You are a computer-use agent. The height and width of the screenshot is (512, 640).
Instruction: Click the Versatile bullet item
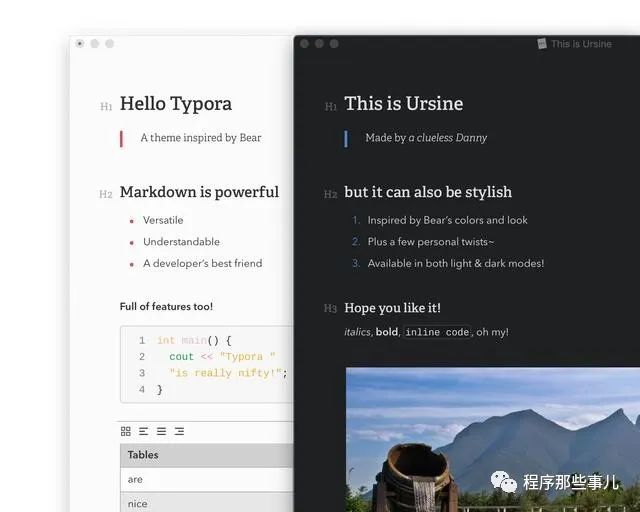point(163,220)
